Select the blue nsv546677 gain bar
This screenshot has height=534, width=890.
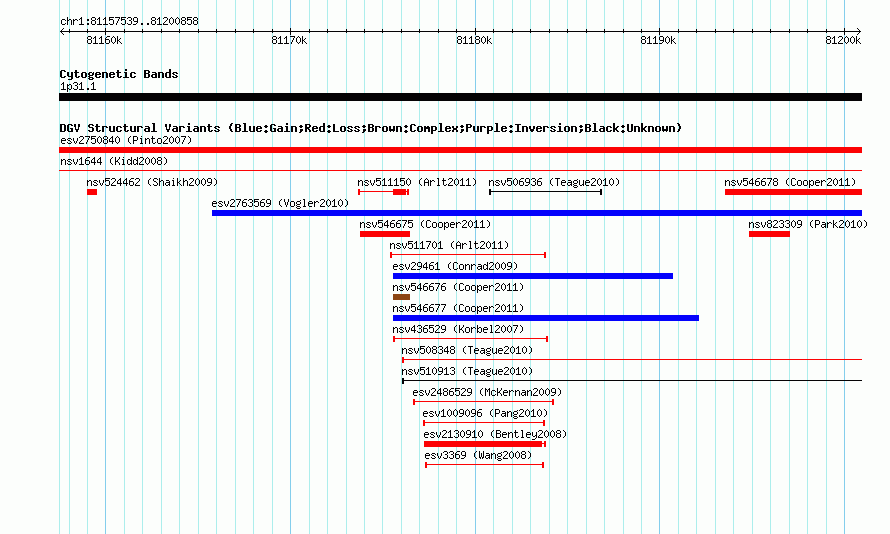(x=545, y=318)
